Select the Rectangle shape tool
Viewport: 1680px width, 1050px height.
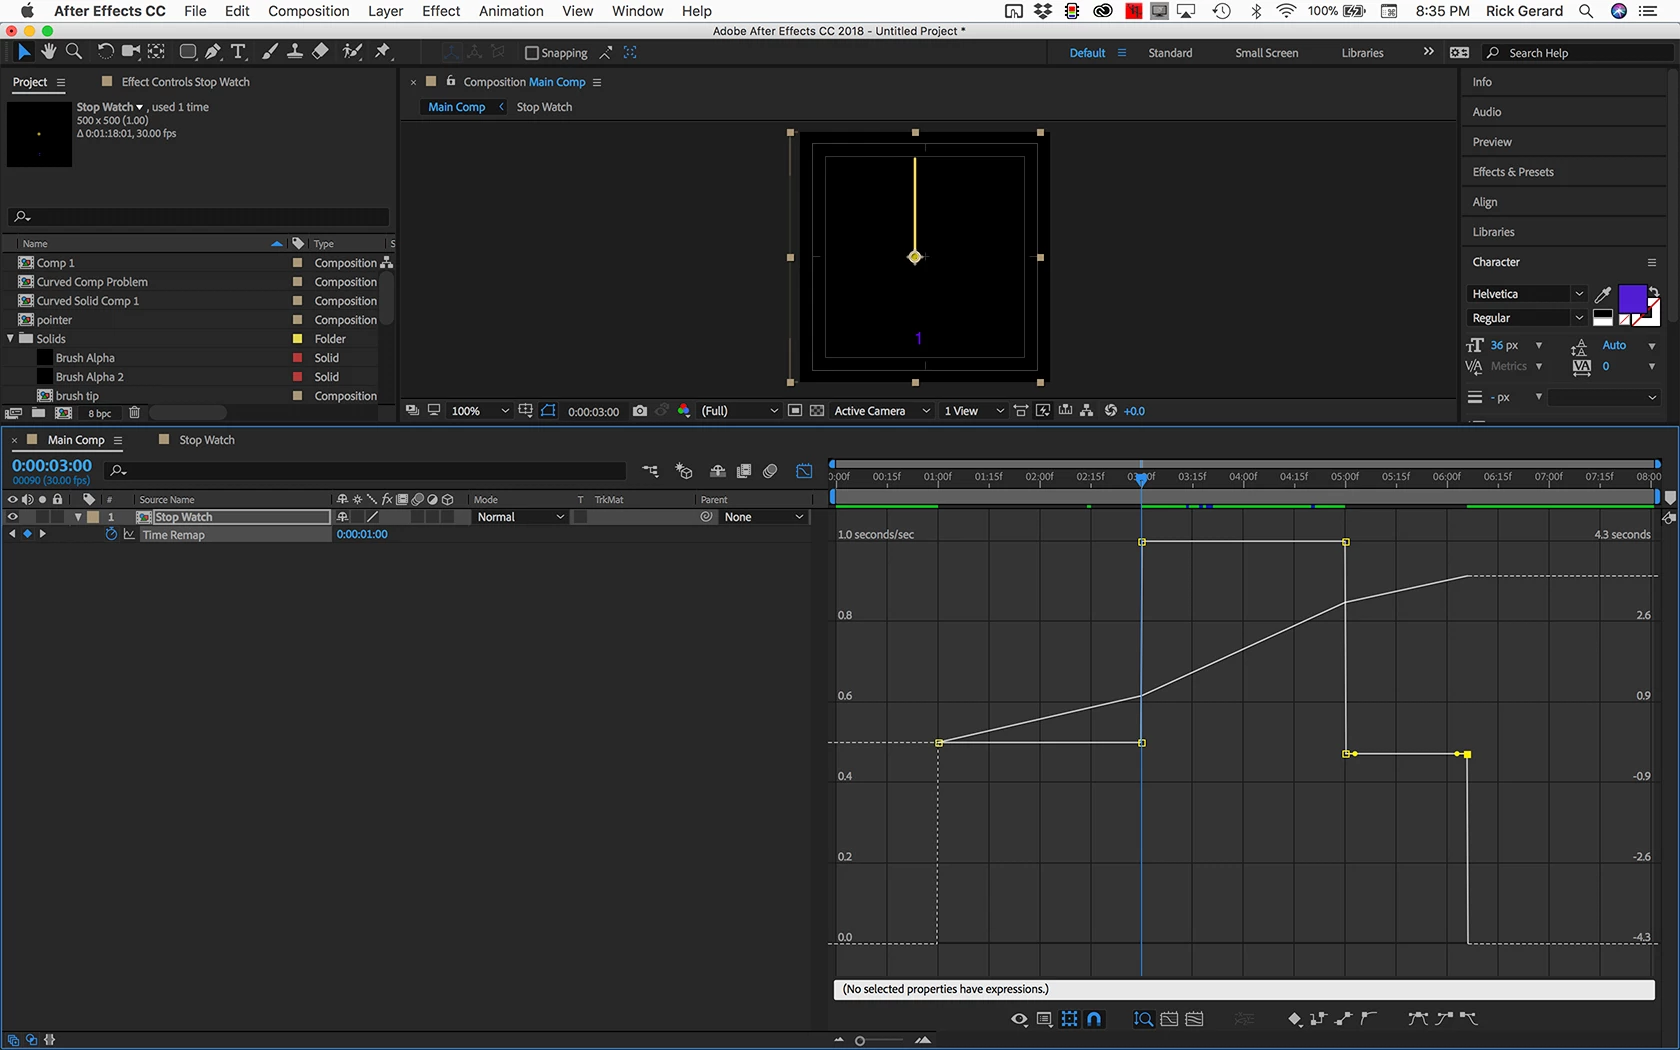(188, 52)
